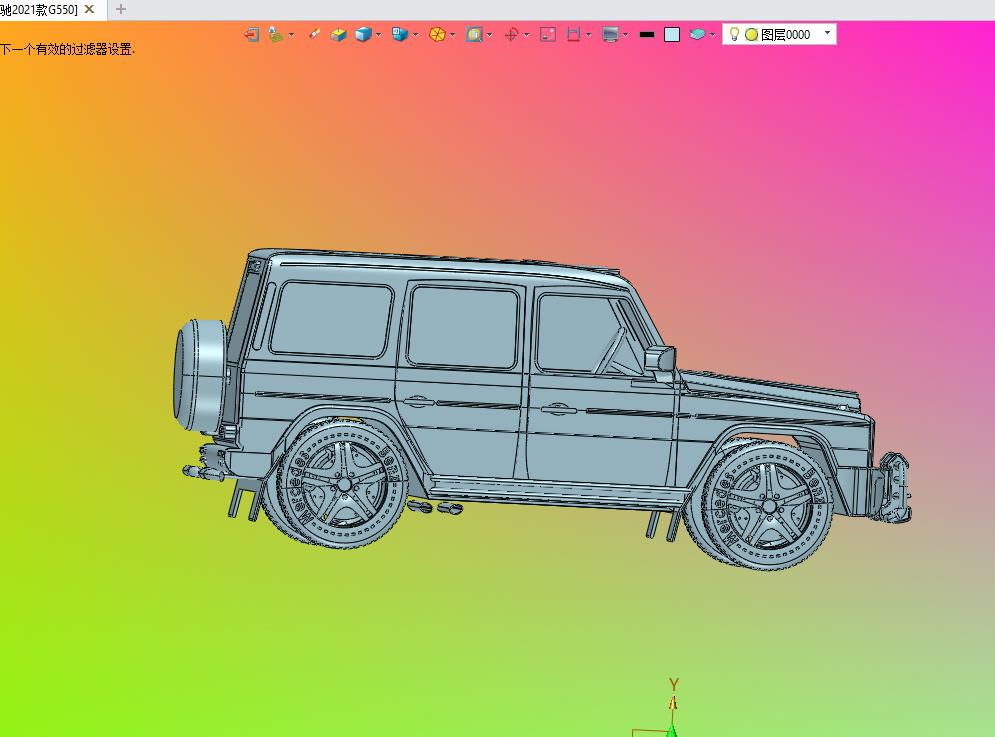
Task: Click the light blue fill color swatch
Action: point(672,34)
